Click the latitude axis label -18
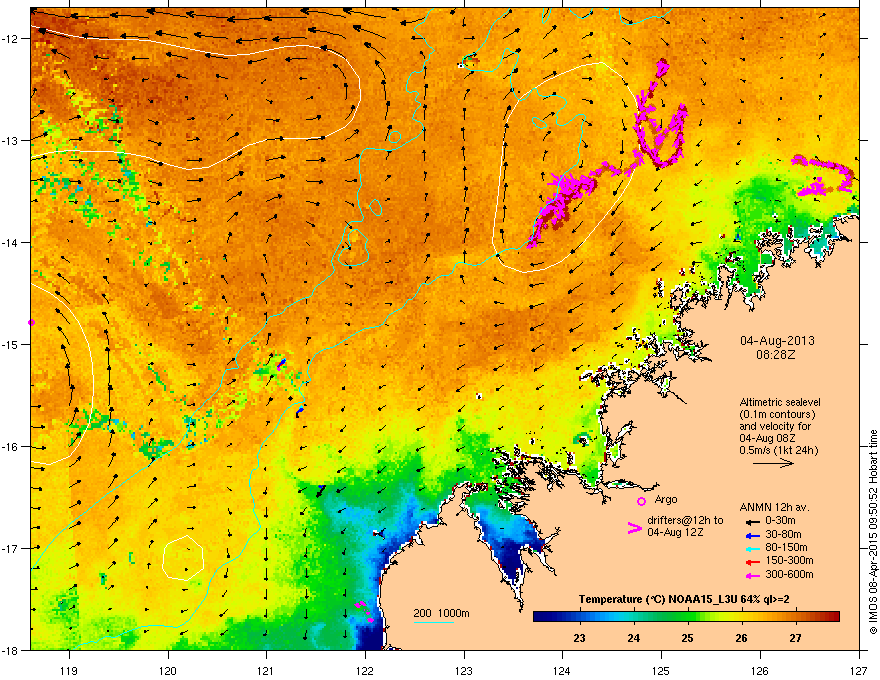Screen dimensions: 880x680 pos(11,650)
